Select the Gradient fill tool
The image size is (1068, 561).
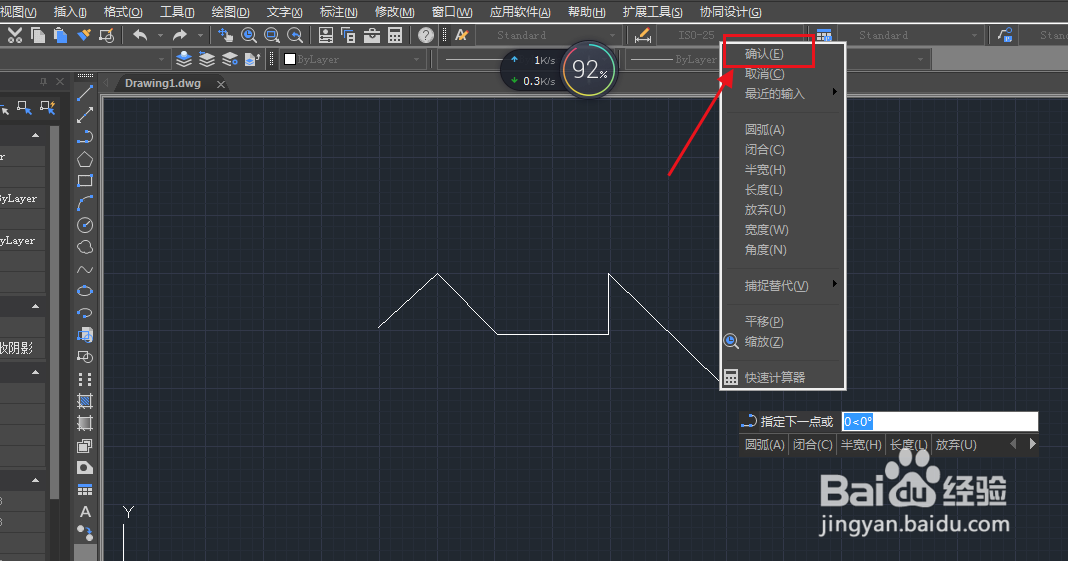85,423
